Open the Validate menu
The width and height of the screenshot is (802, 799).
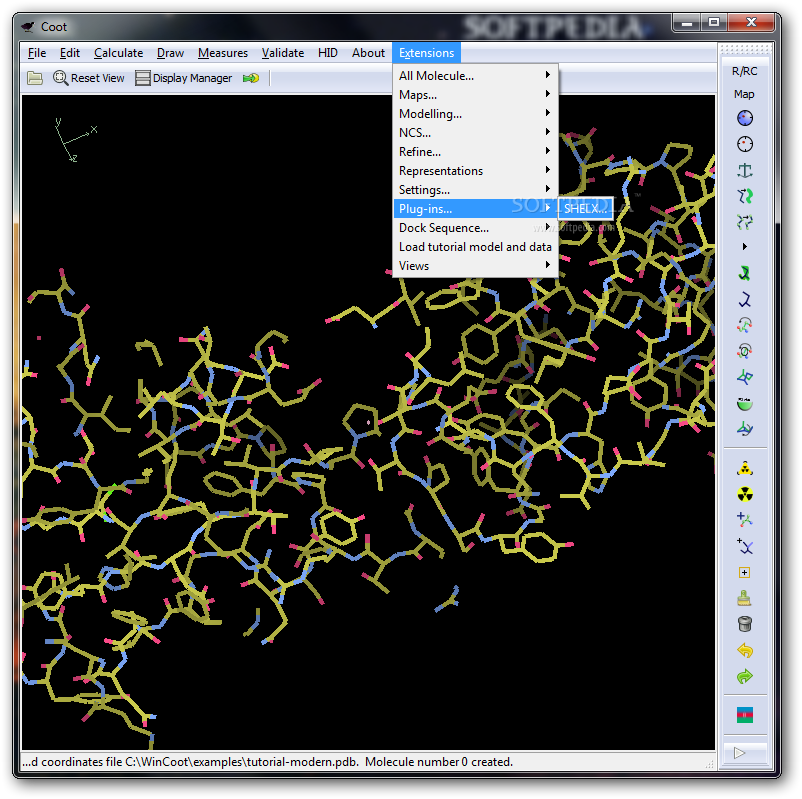click(283, 53)
